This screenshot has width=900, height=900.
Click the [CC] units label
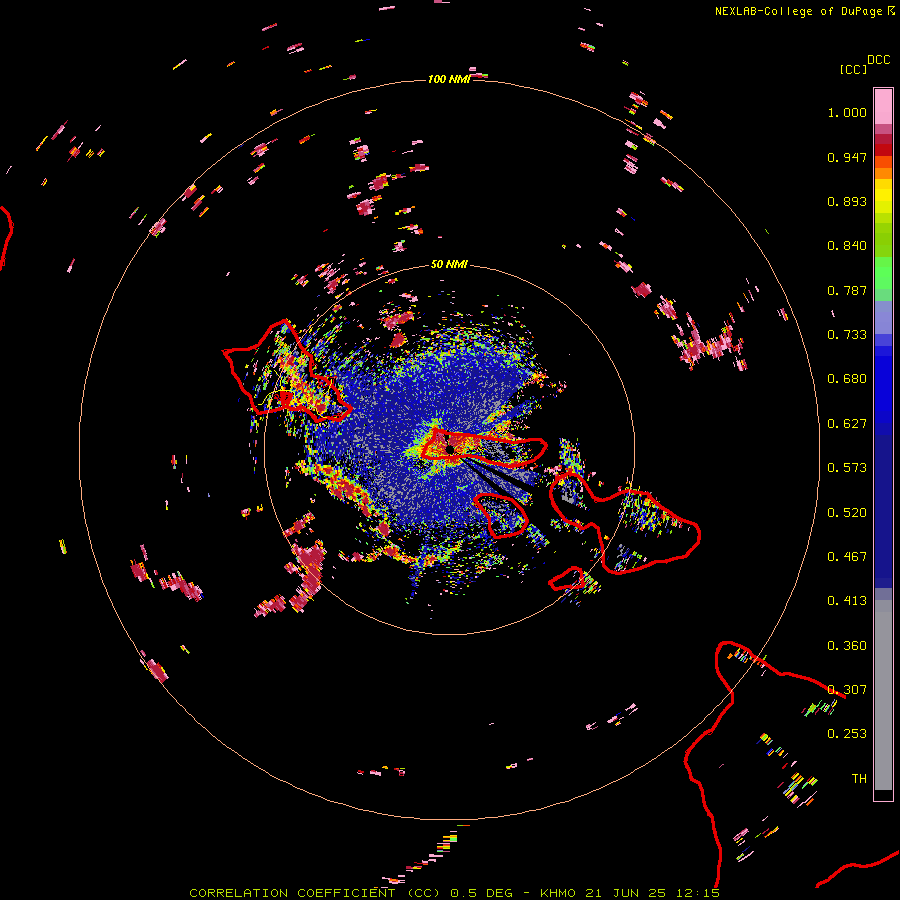click(854, 69)
